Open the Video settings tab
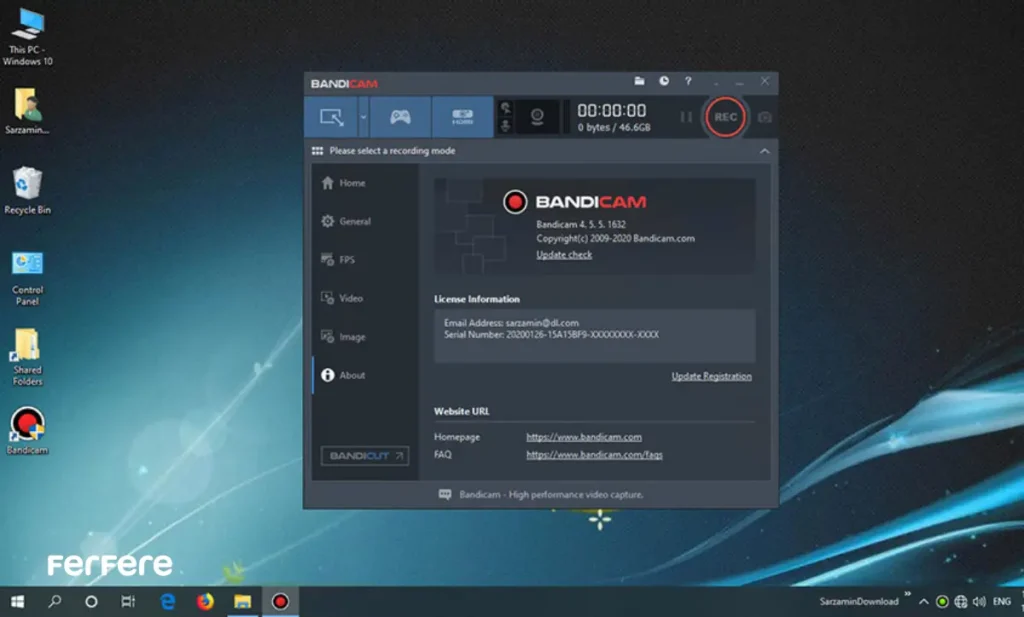Screen dimensions: 1024x617 pos(365,298)
